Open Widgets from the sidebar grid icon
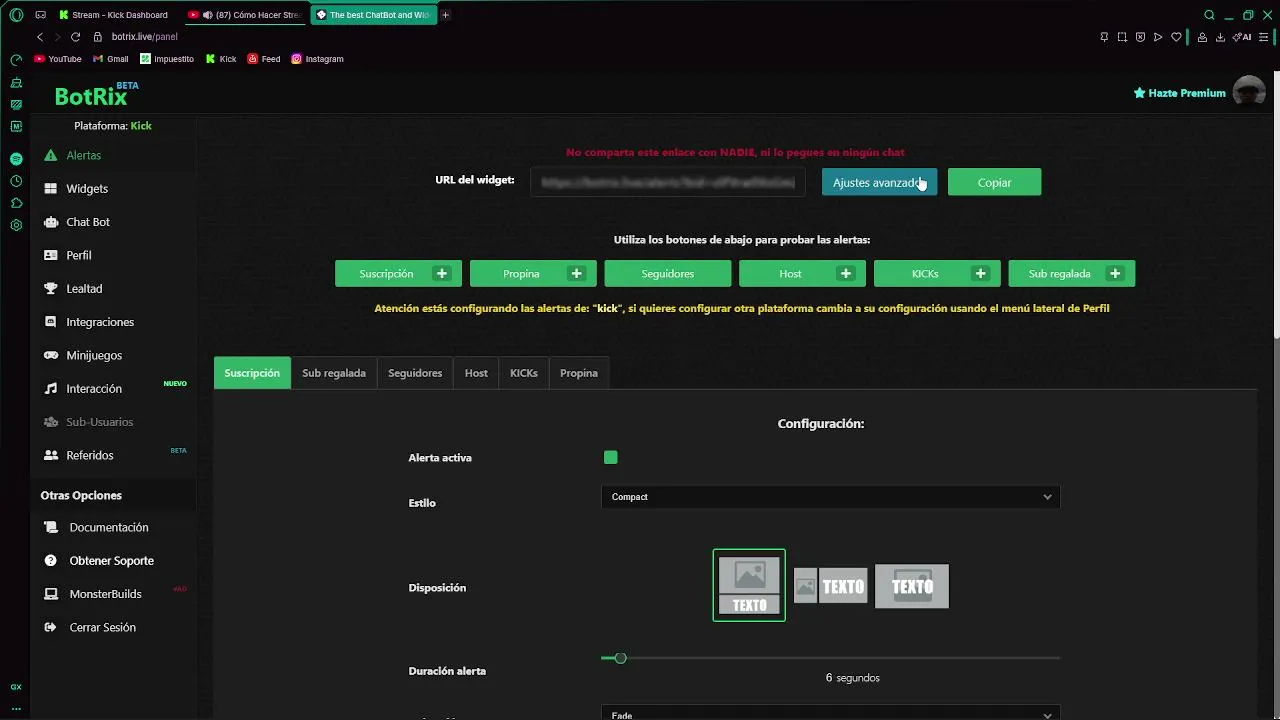1280x720 pixels. pos(51,188)
